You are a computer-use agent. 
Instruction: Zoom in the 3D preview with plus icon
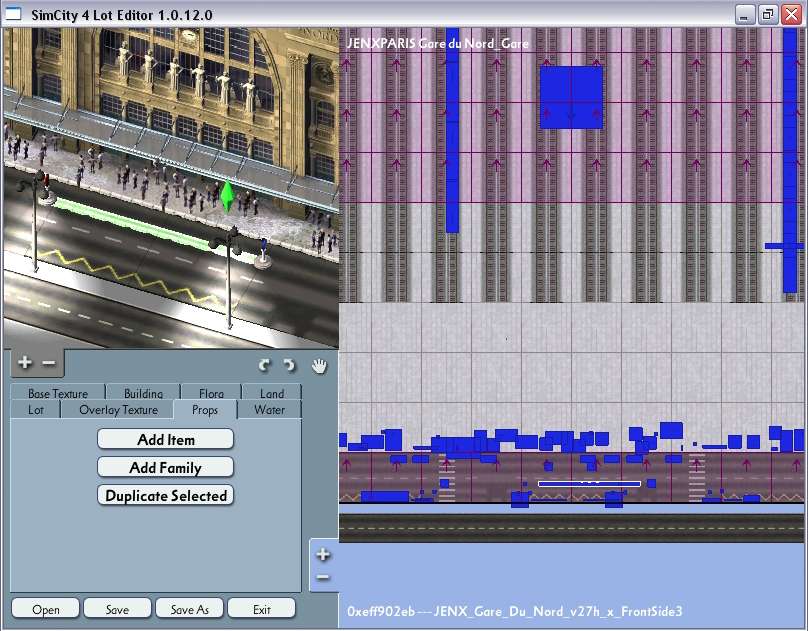[x=24, y=363]
